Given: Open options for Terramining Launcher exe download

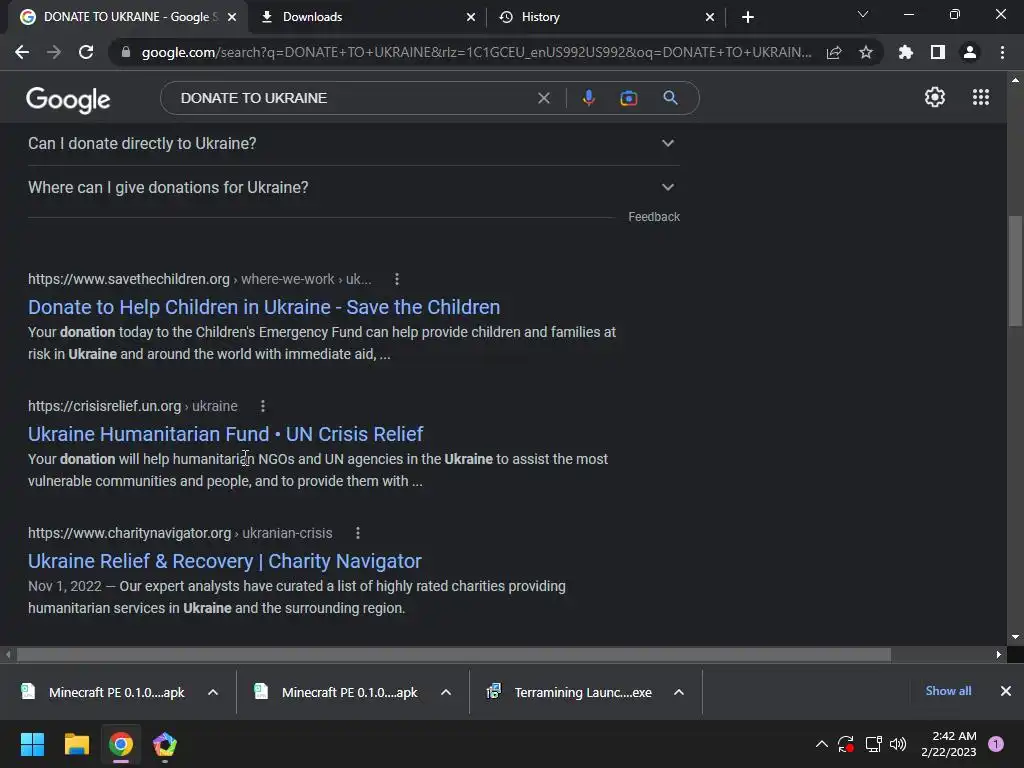Looking at the screenshot, I should point(679,692).
